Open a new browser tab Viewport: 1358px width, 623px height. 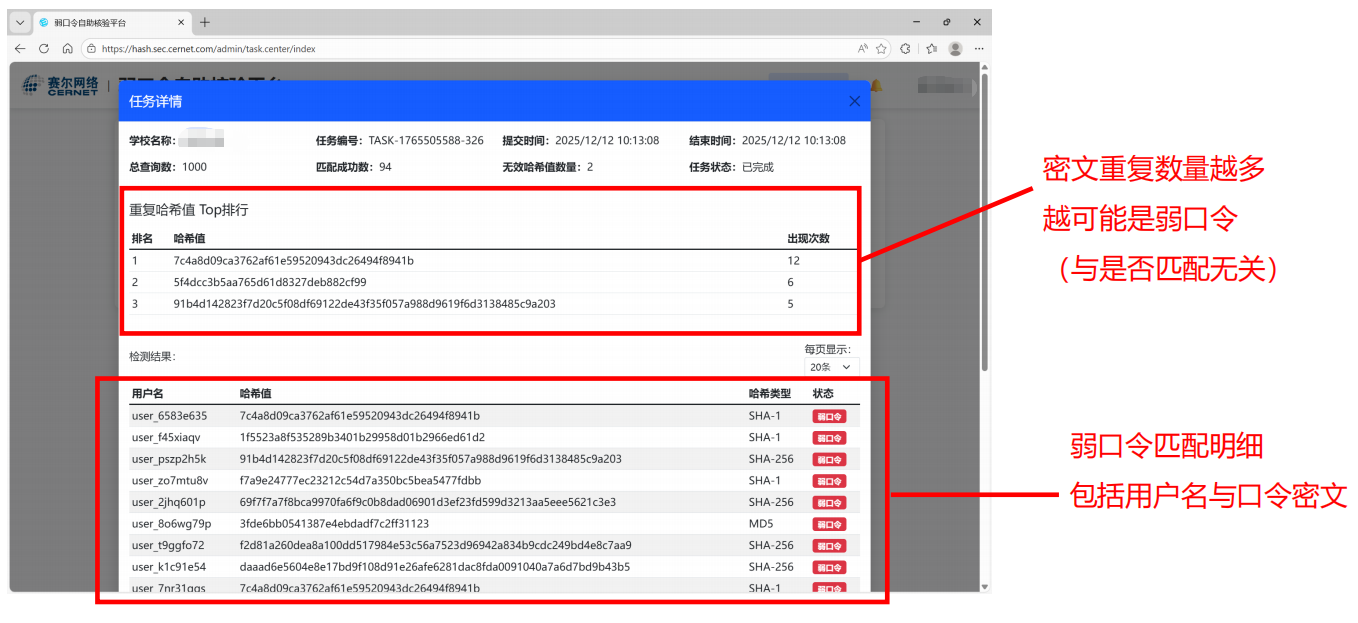205,22
